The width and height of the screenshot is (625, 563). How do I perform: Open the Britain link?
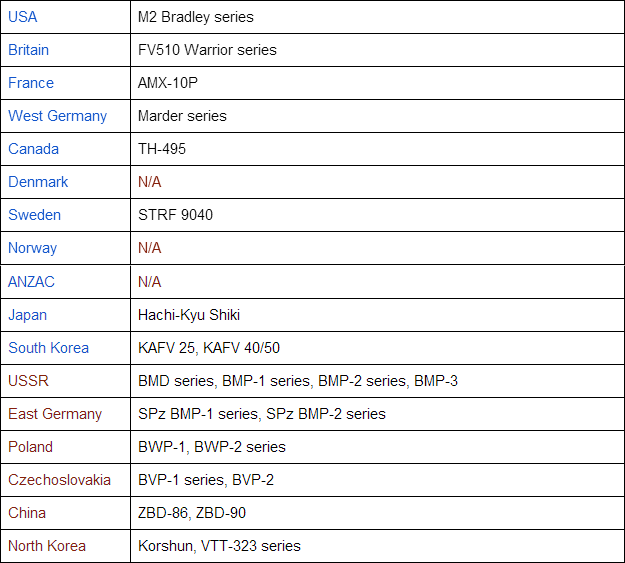click(29, 50)
